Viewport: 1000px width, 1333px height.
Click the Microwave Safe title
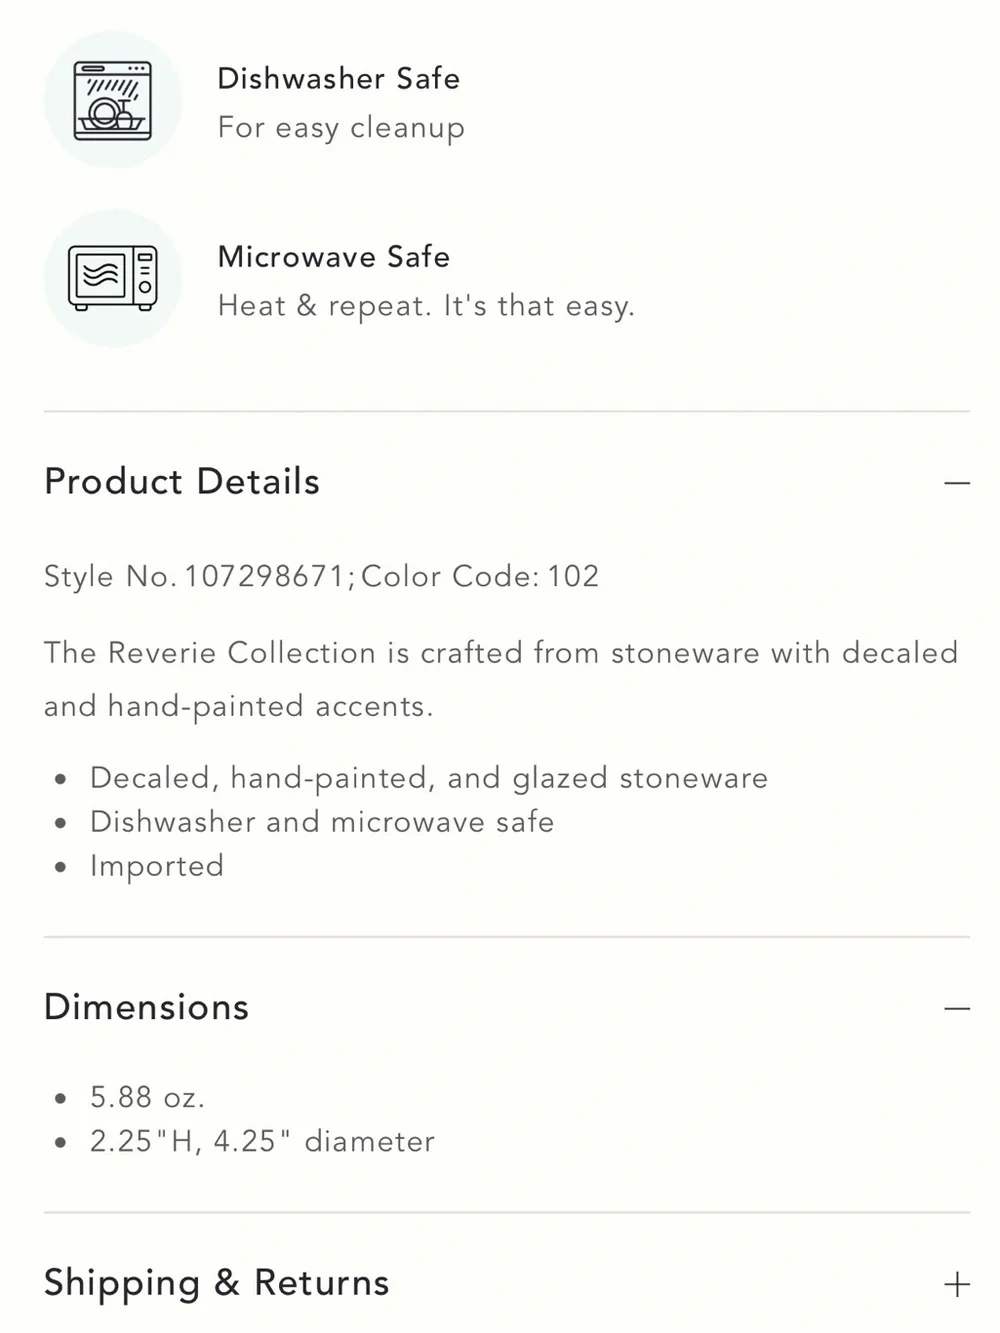[334, 257]
